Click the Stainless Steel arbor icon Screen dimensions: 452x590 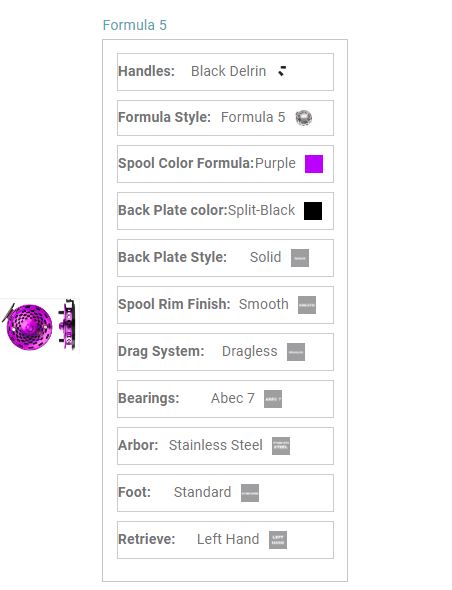pyautogui.click(x=281, y=446)
